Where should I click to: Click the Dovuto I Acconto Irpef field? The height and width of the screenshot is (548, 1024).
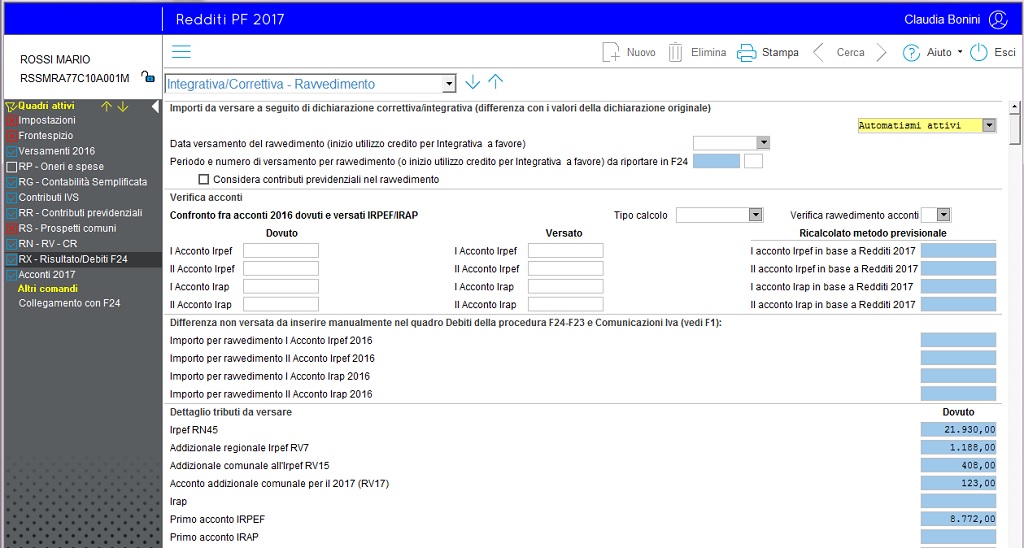pos(281,251)
